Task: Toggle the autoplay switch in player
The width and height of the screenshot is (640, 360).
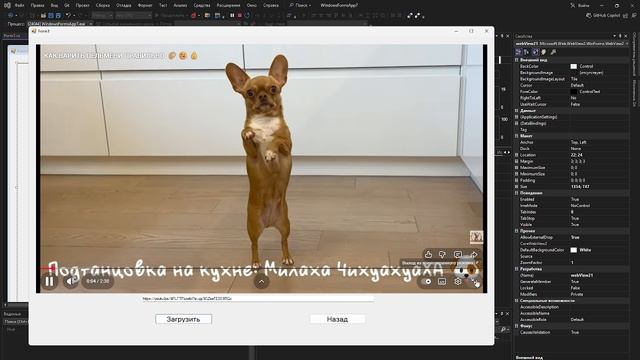Action: (x=427, y=281)
